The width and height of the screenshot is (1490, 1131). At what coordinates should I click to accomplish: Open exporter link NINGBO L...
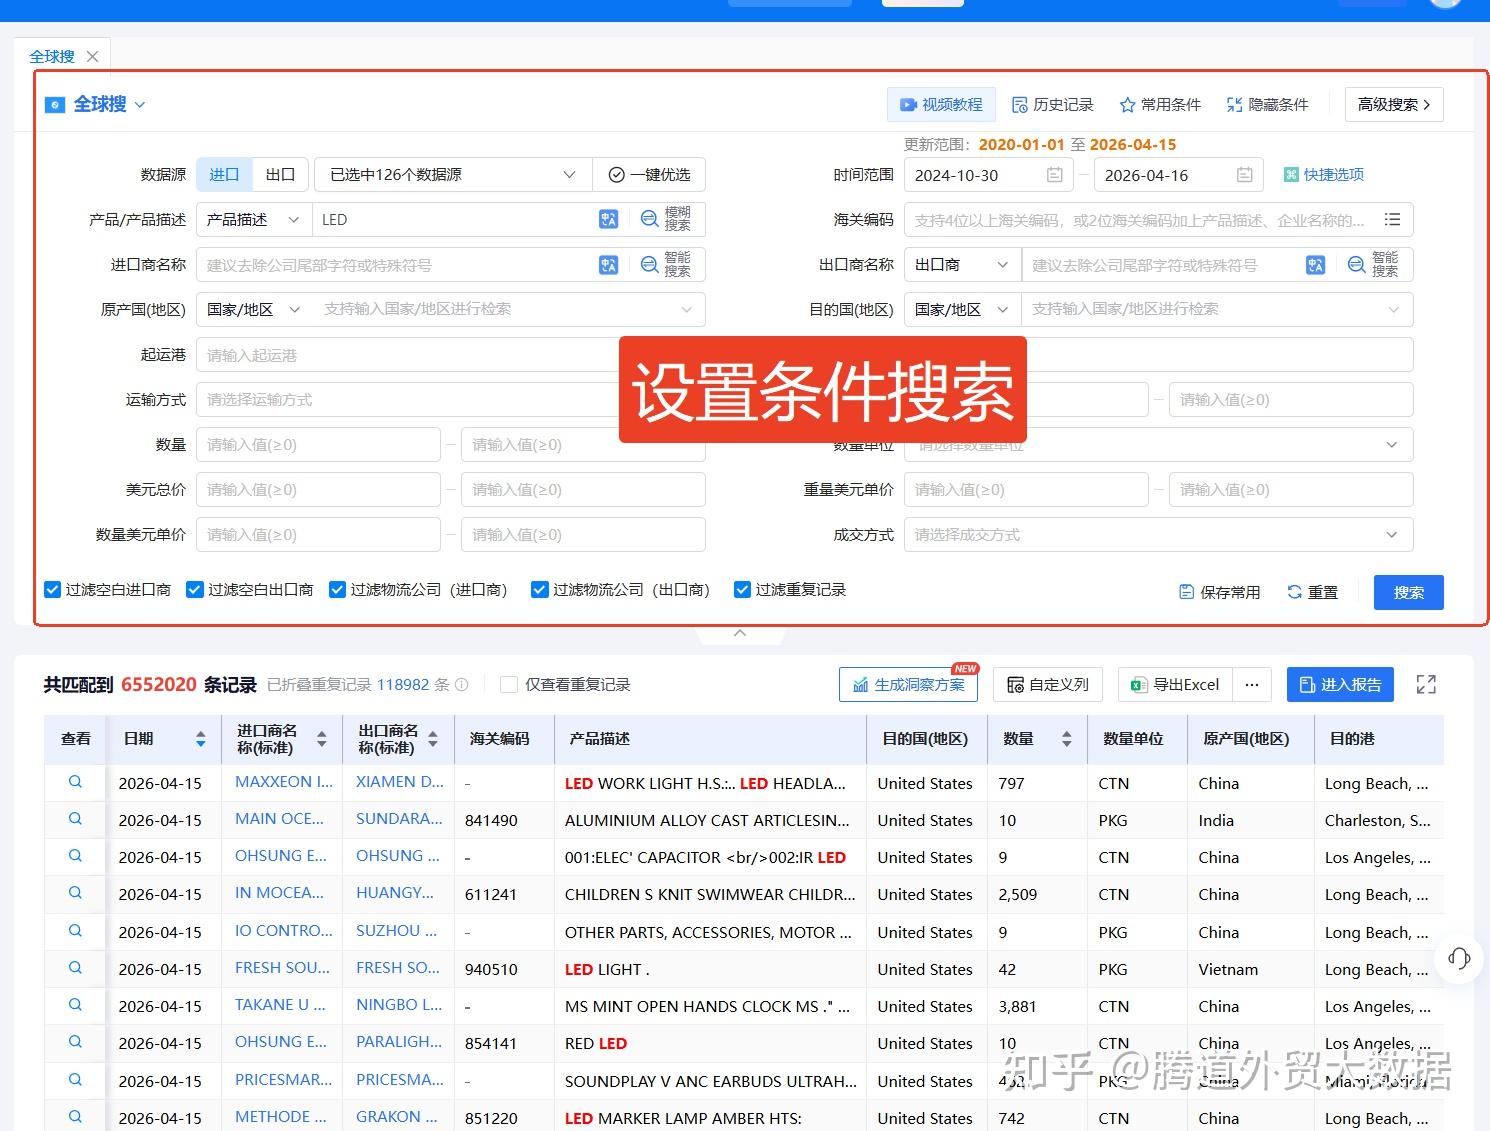[x=399, y=1005]
